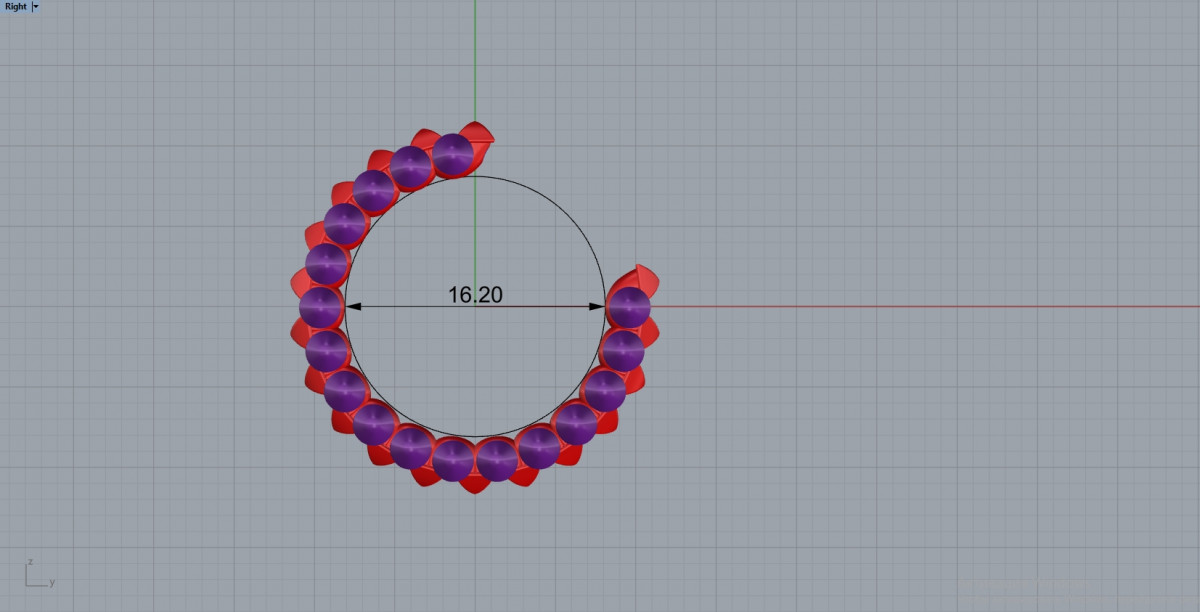The image size is (1200, 612).
Task: Click the left arrowhead of the dimension
Action: pyautogui.click(x=353, y=307)
